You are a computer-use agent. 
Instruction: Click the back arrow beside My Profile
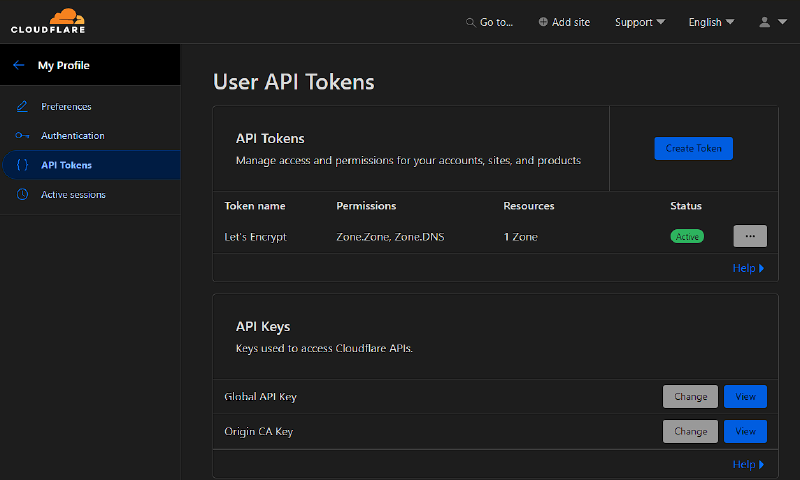click(18, 65)
